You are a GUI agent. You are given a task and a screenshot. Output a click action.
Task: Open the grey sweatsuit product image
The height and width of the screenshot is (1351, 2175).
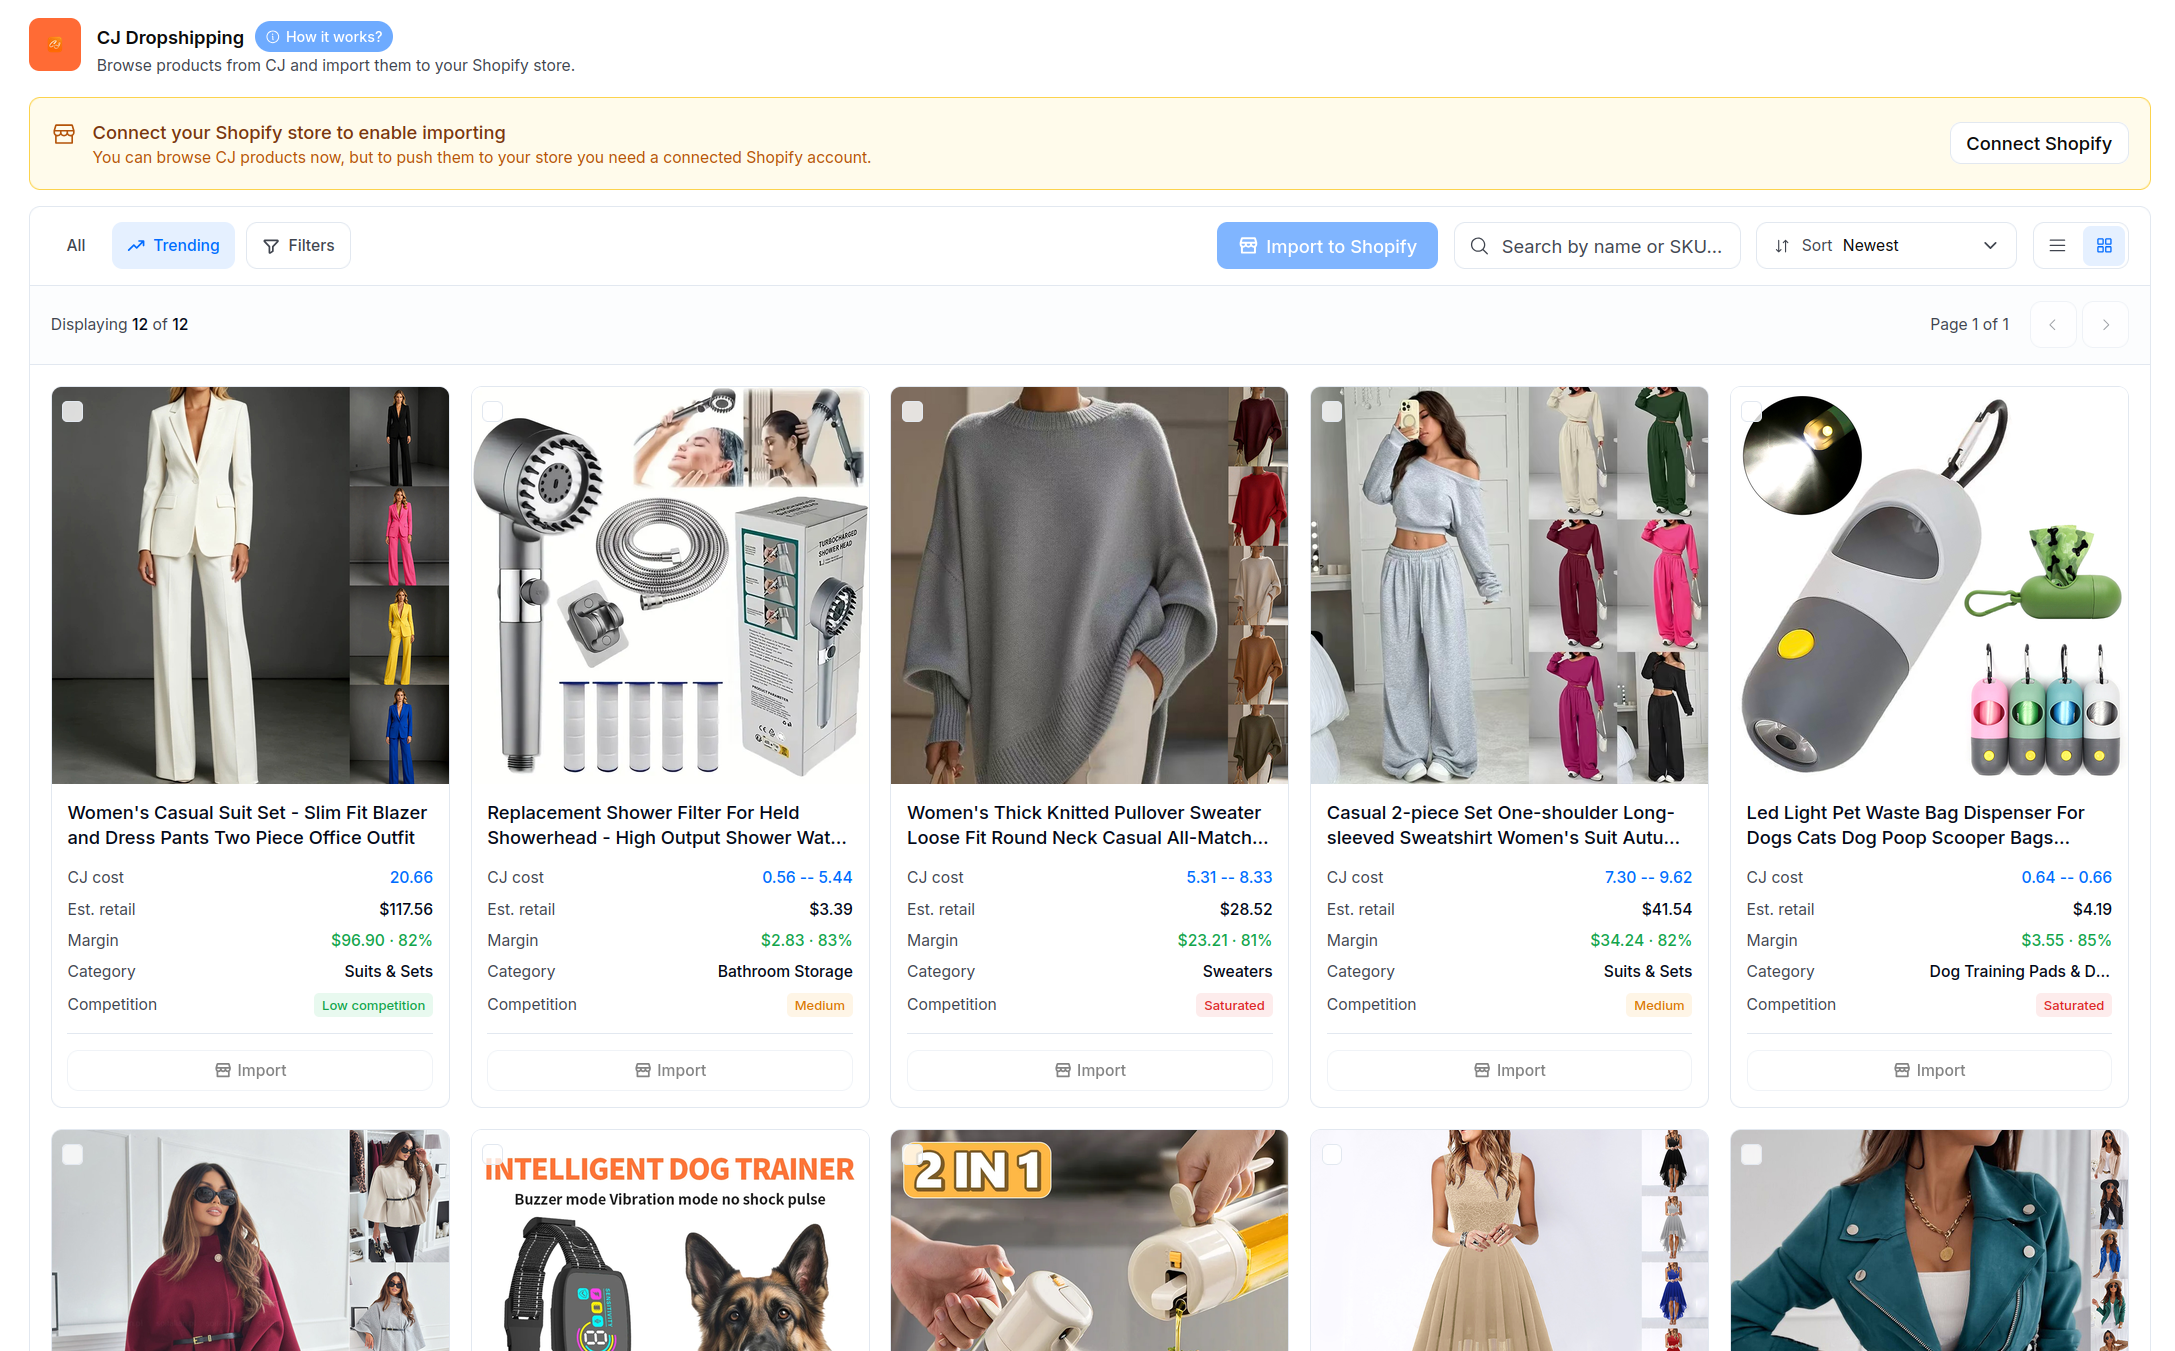click(x=1509, y=585)
